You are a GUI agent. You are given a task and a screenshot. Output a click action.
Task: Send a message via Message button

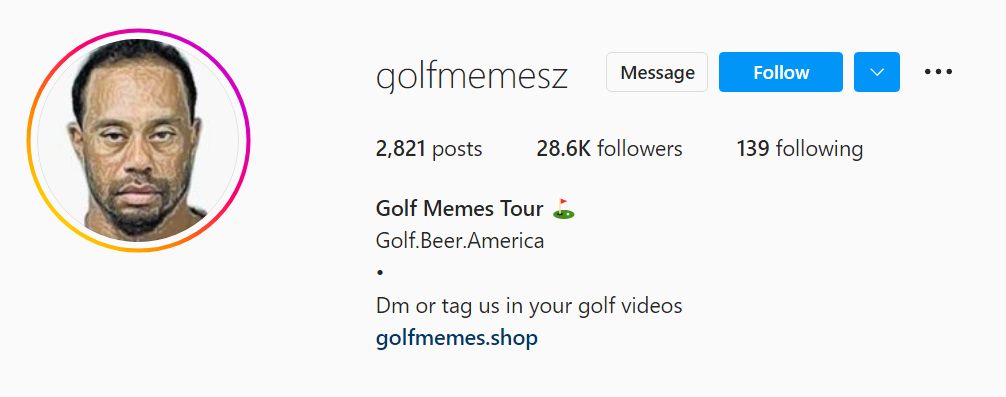657,72
